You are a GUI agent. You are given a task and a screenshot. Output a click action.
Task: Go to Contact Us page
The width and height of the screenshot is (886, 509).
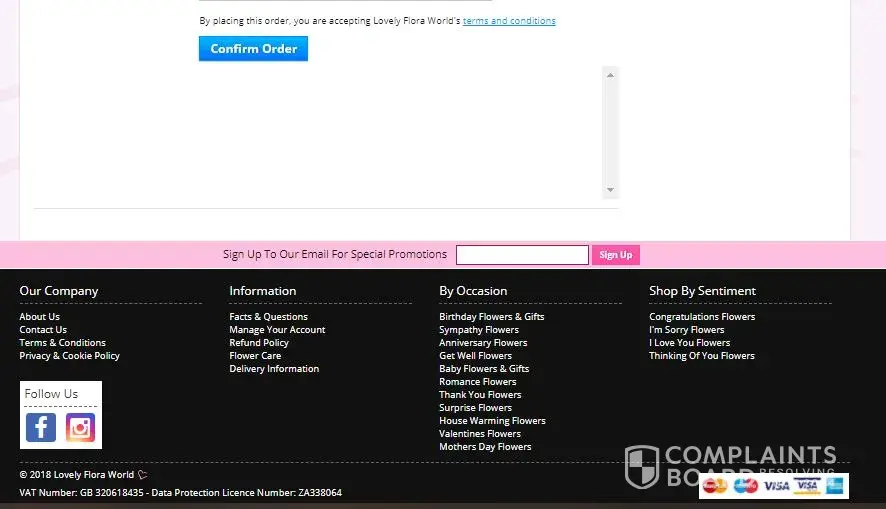[x=43, y=330]
